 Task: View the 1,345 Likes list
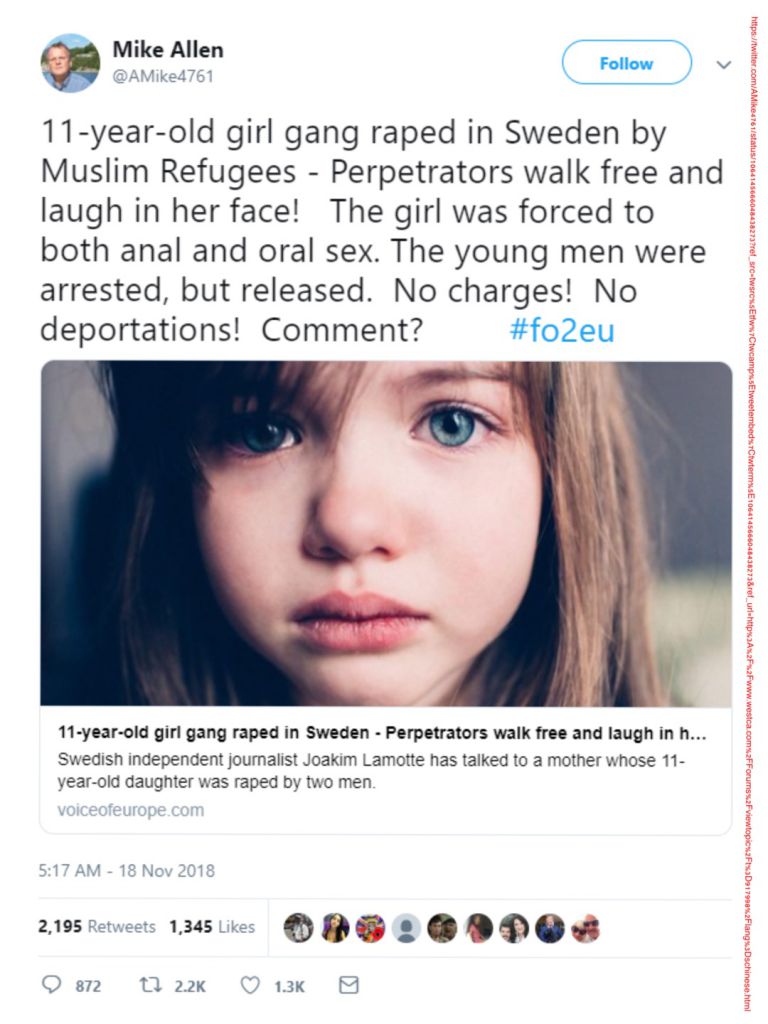(x=212, y=927)
